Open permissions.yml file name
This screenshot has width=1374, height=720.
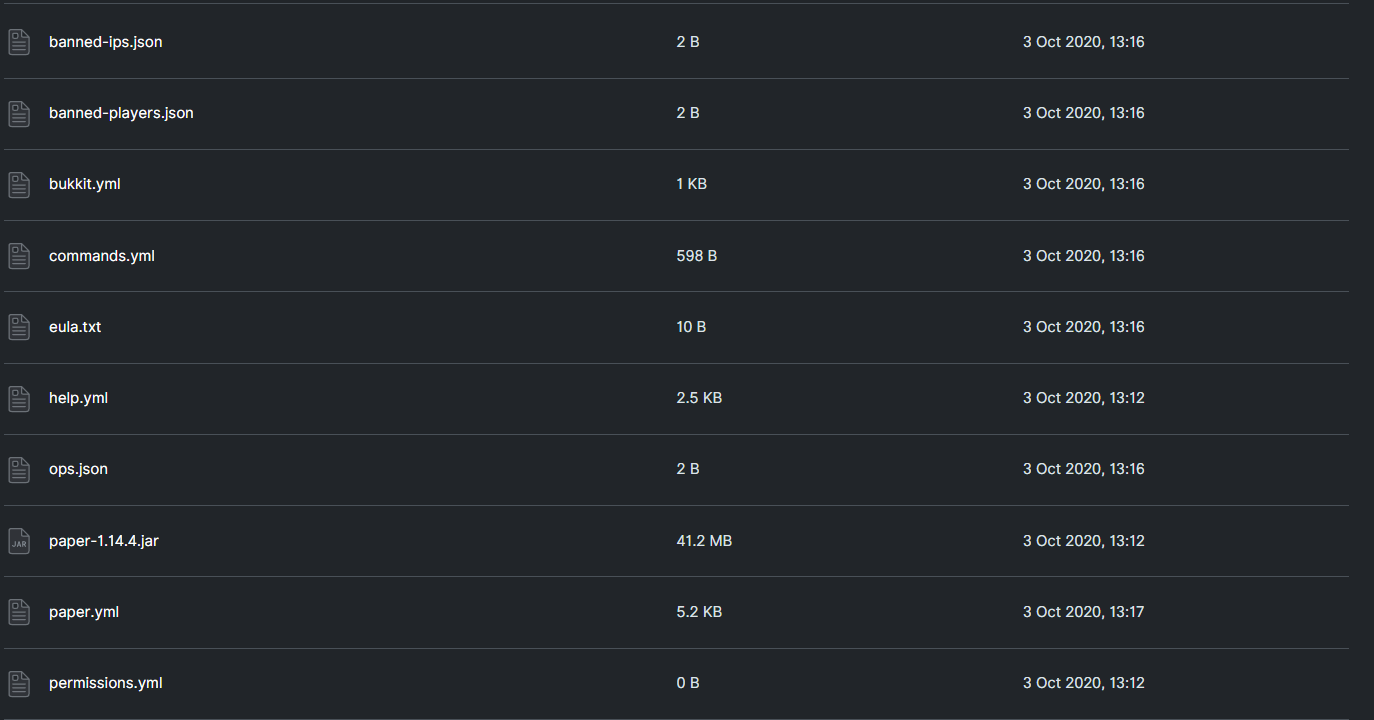(x=106, y=683)
